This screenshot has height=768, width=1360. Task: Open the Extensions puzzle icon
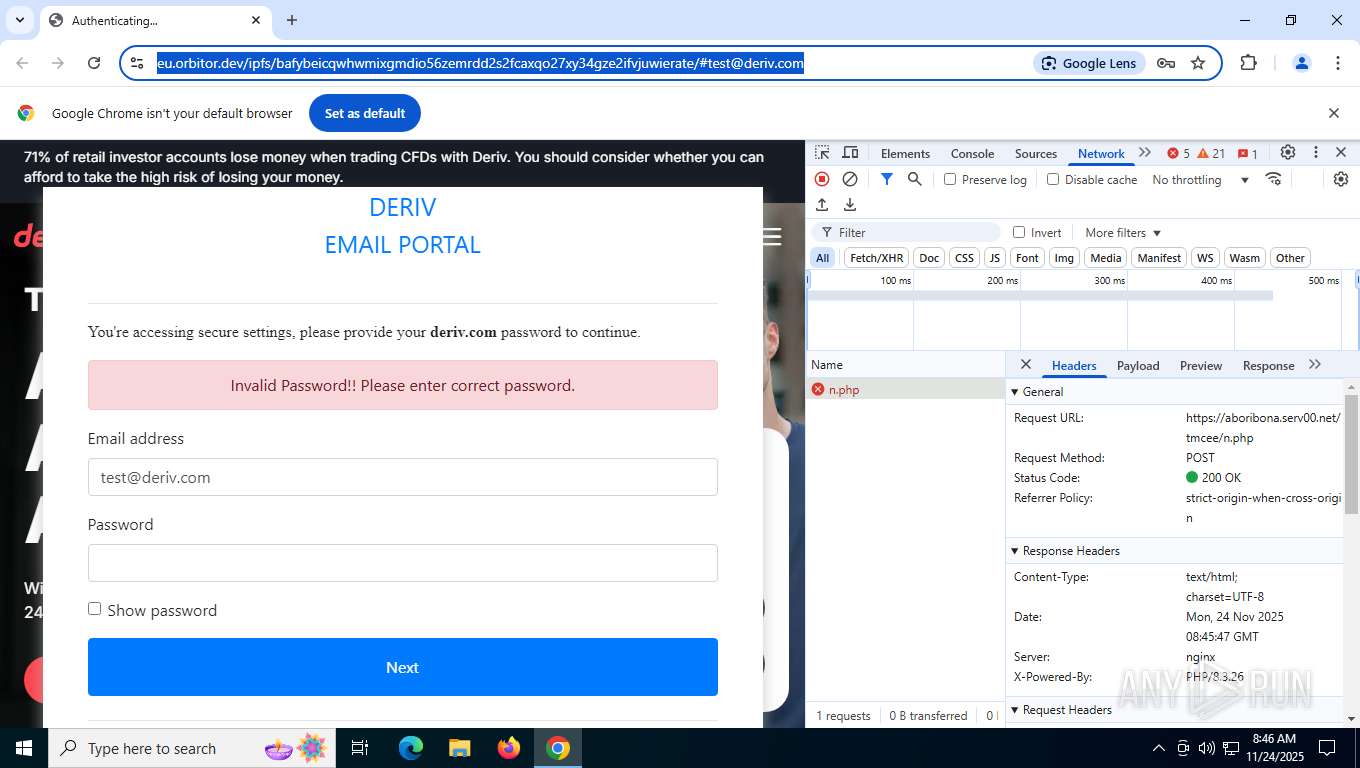tap(1248, 63)
